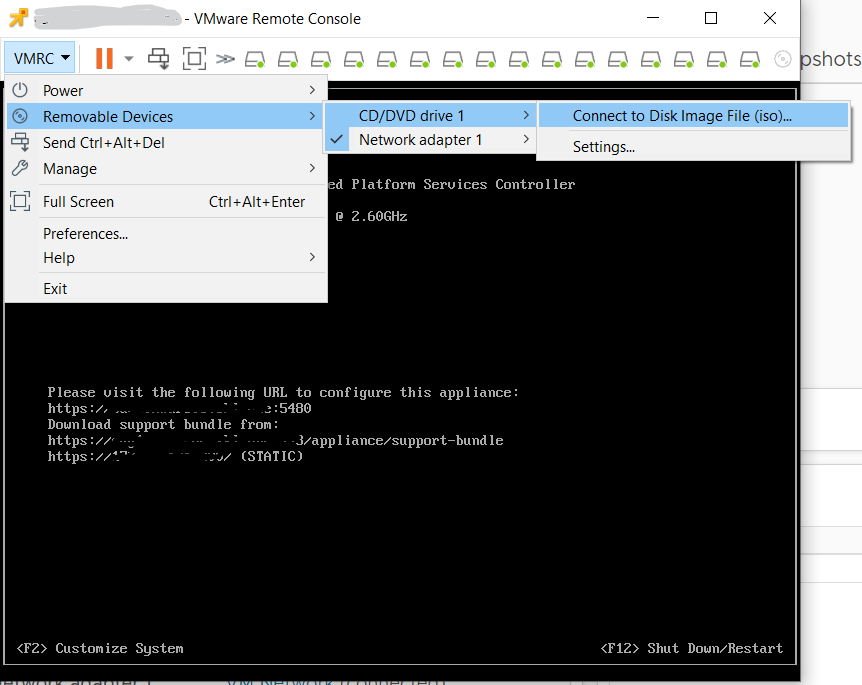The width and height of the screenshot is (862, 685).
Task: Open Settings... for CD/DVD drive 1
Action: pos(693,146)
